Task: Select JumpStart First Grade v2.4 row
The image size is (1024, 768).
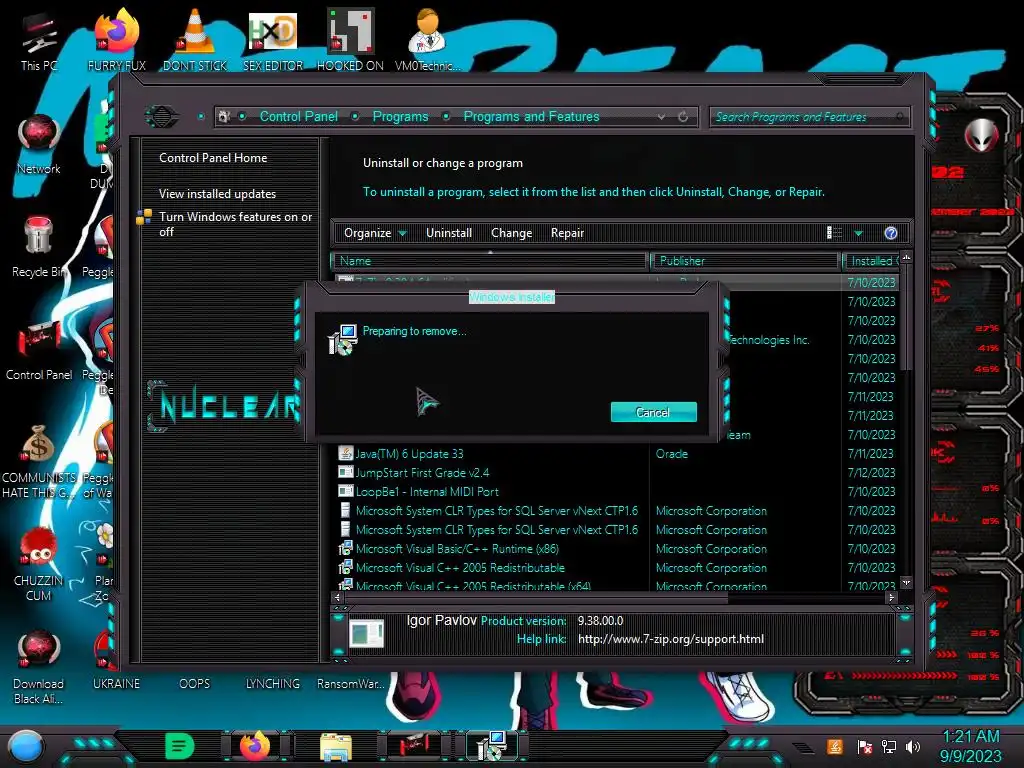Action: click(x=616, y=472)
